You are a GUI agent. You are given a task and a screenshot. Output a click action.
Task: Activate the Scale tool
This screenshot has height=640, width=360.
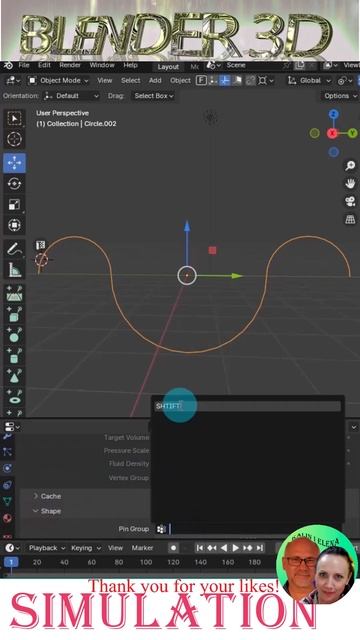[x=14, y=204]
